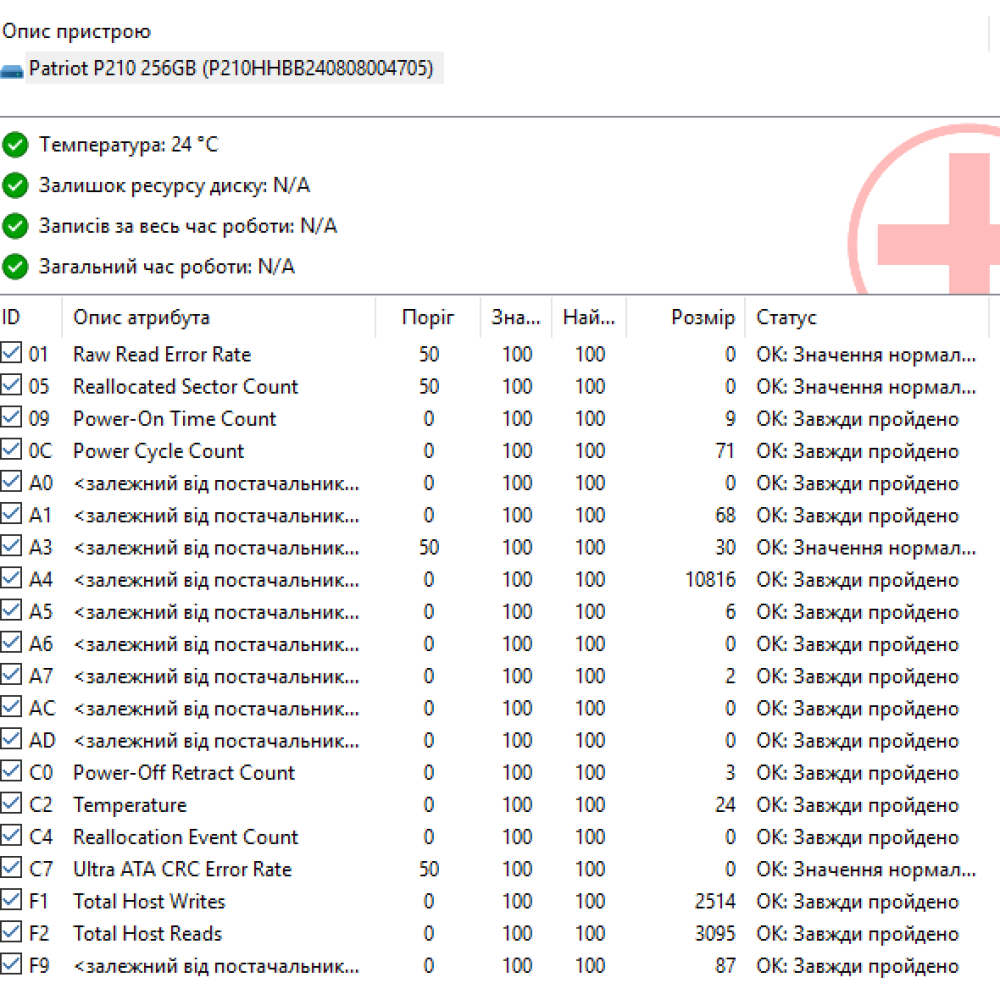Image resolution: width=1000 pixels, height=1000 pixels.
Task: Uncheck attribute 01 Raw Read Error Rate
Action: tap(11, 354)
